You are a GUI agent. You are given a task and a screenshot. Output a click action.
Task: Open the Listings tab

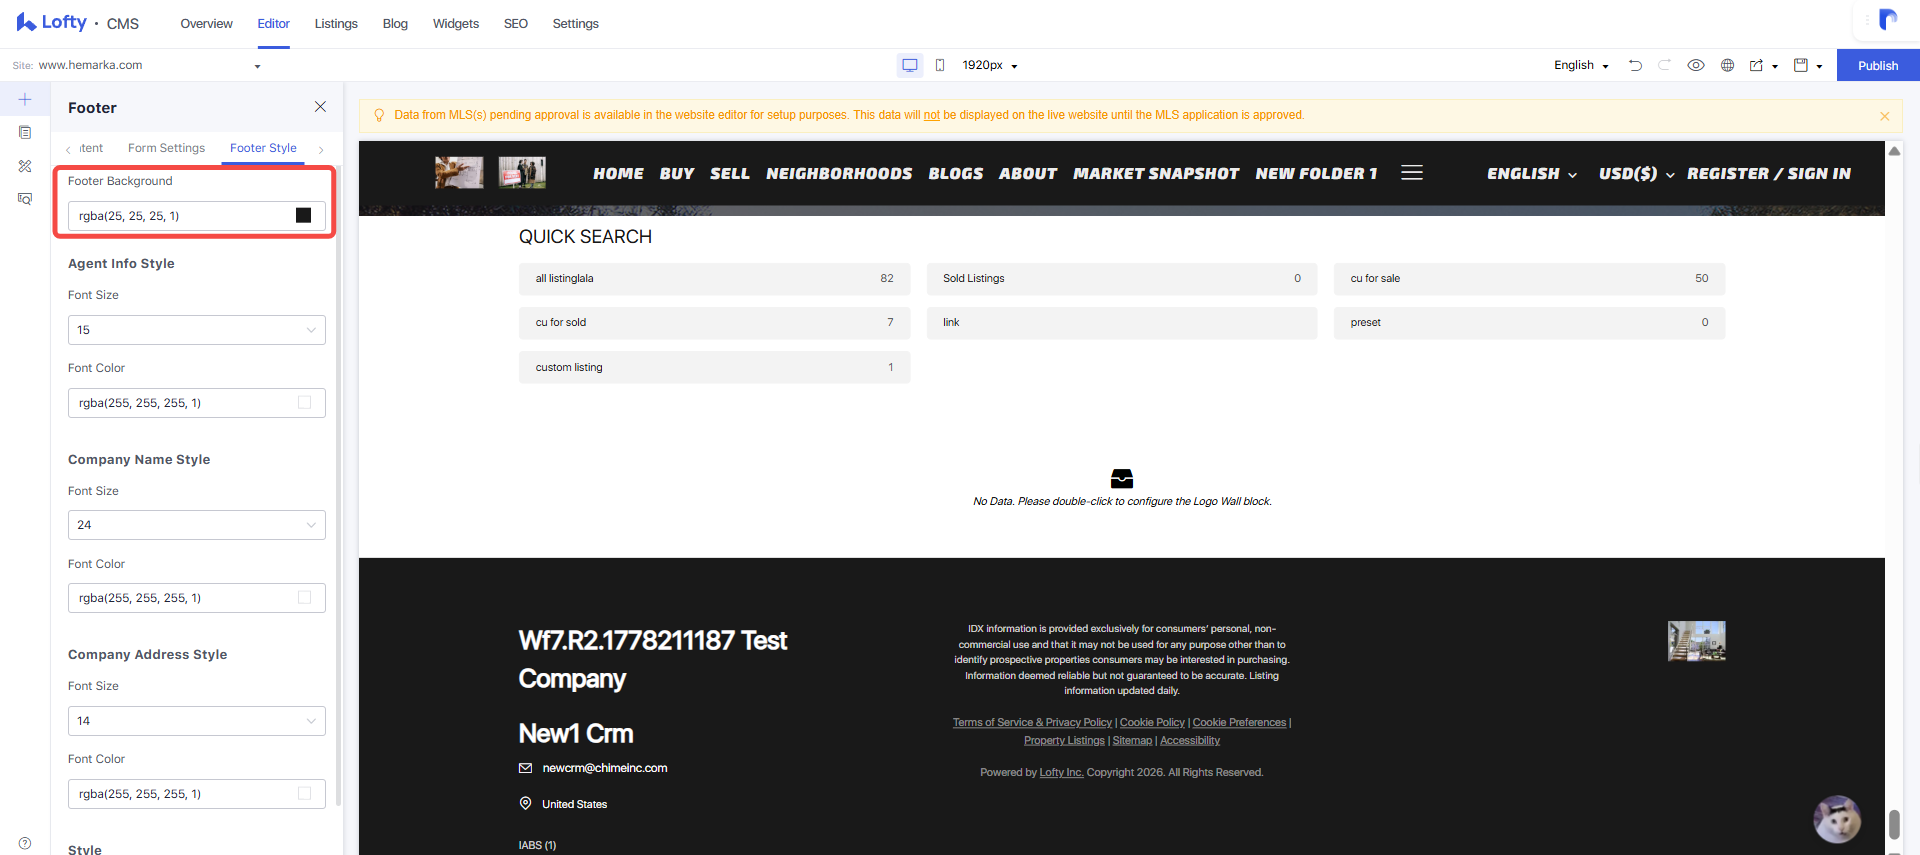click(336, 23)
